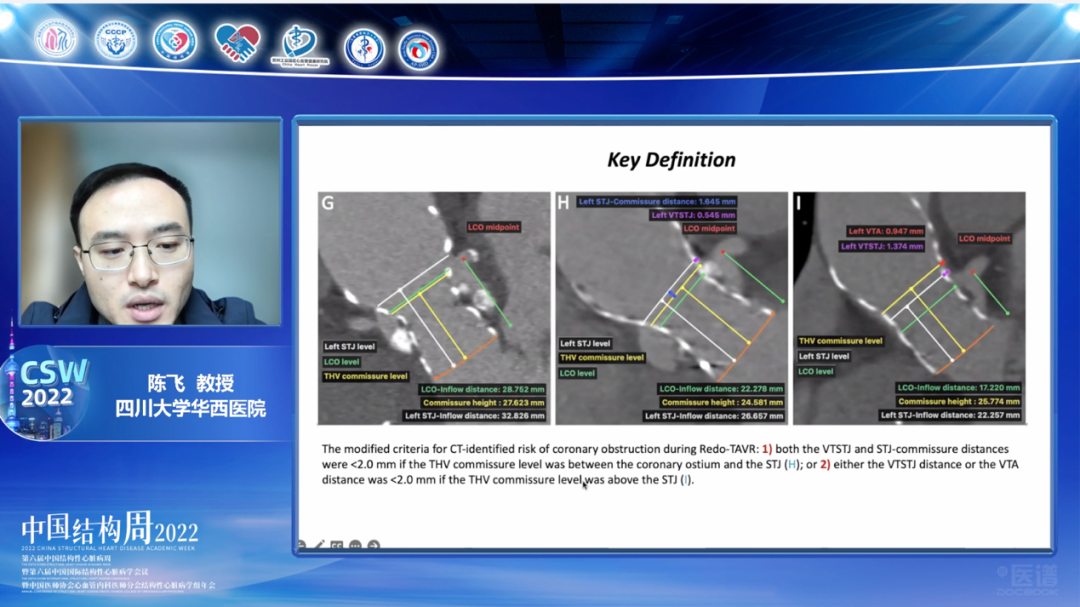Click CT image panel H
The image size is (1080, 607).
click(671, 308)
